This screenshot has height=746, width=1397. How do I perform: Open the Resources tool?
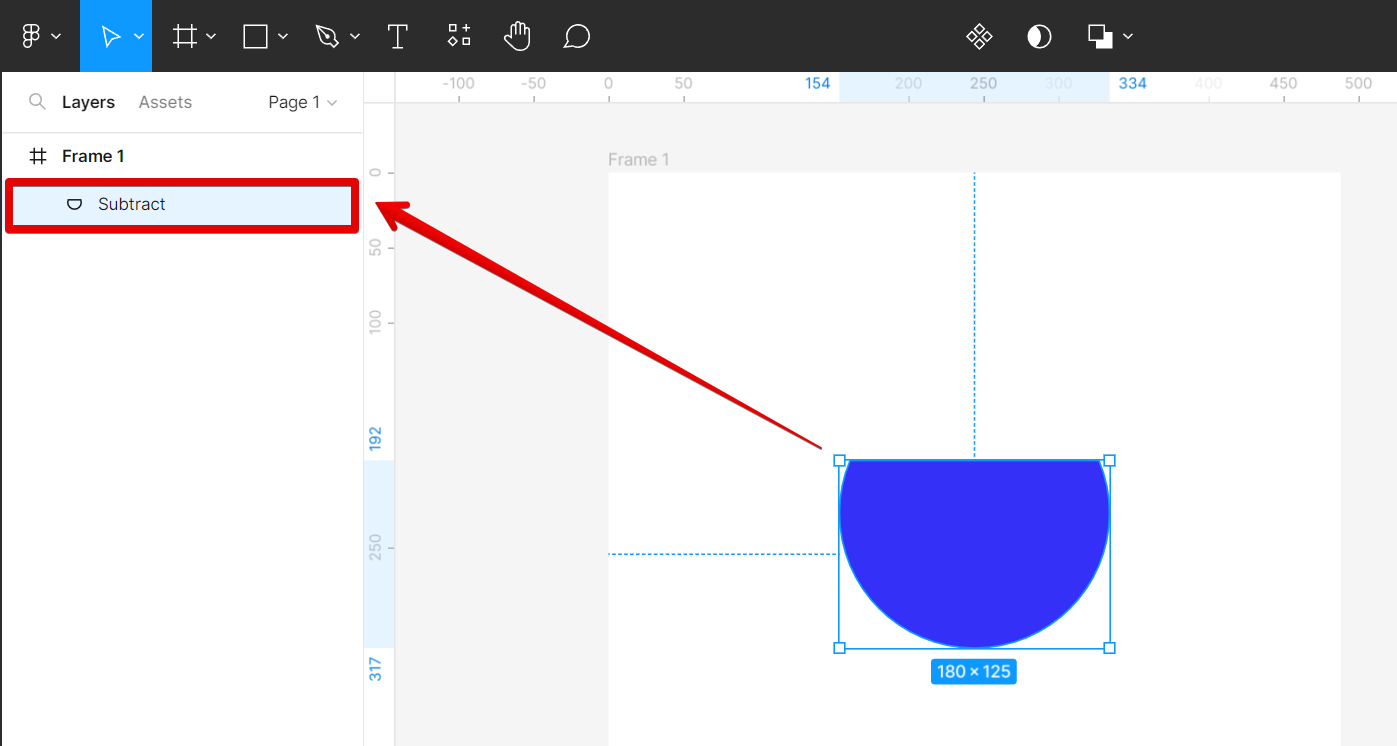[459, 37]
